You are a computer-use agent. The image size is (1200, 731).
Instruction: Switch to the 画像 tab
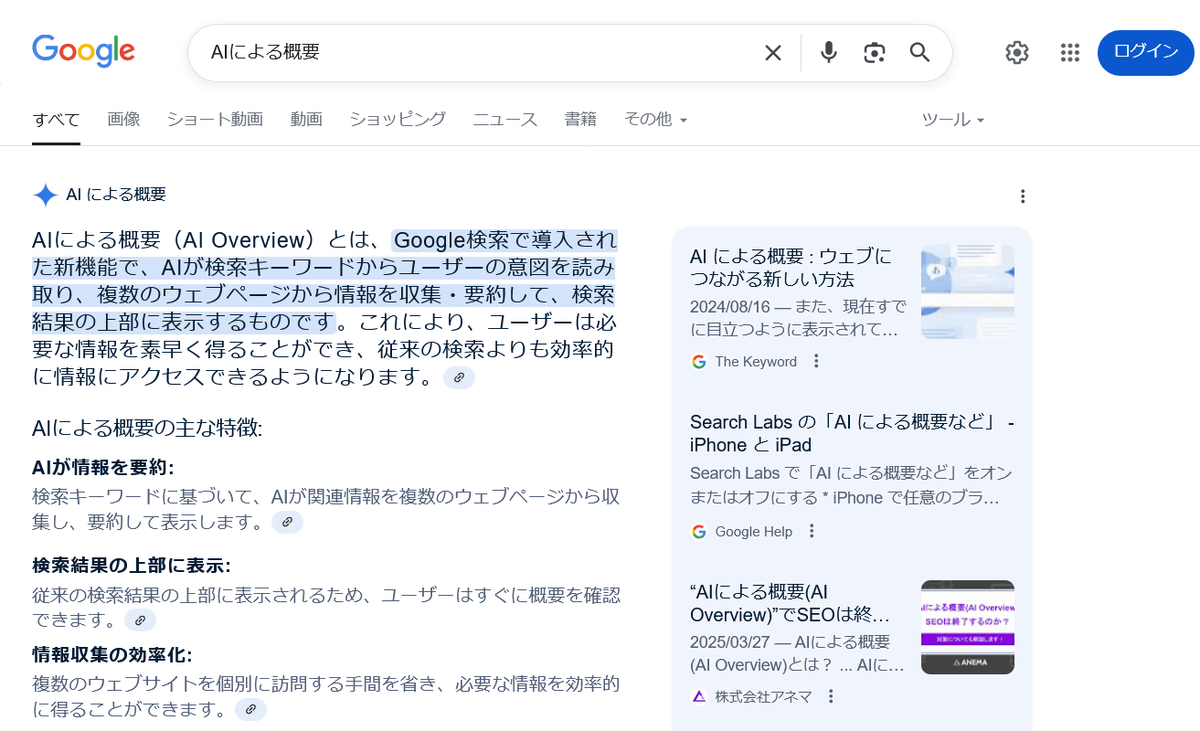123,119
